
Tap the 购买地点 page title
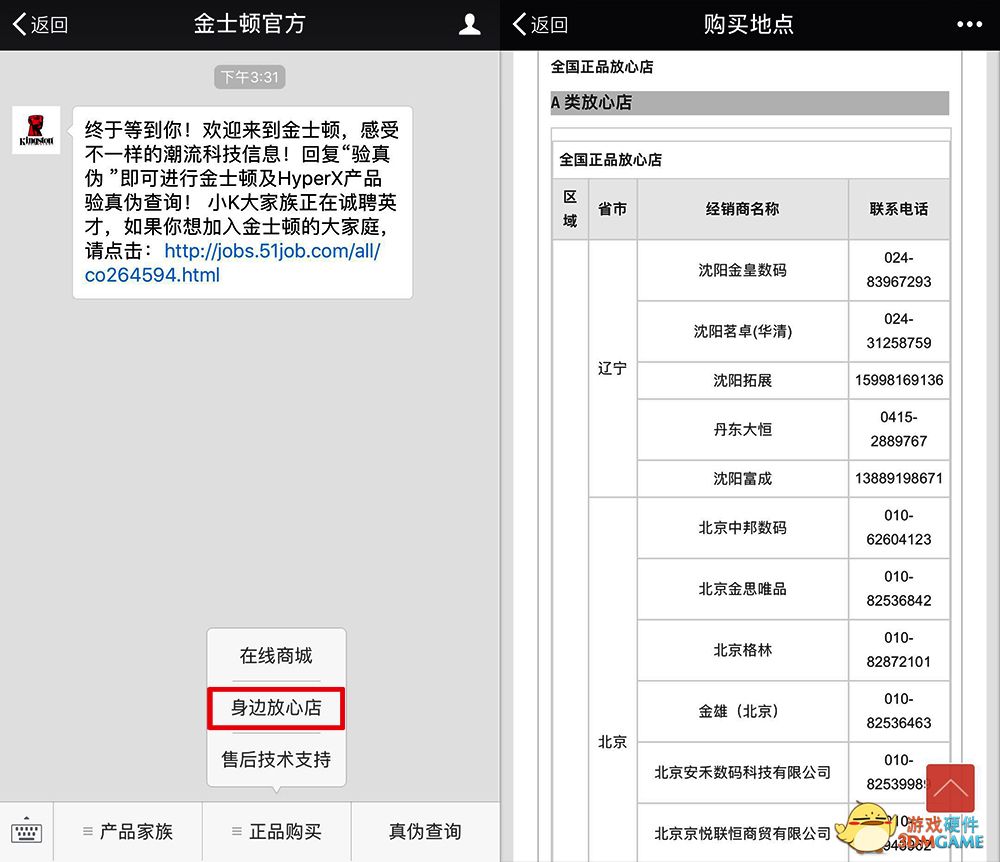pyautogui.click(x=749, y=24)
